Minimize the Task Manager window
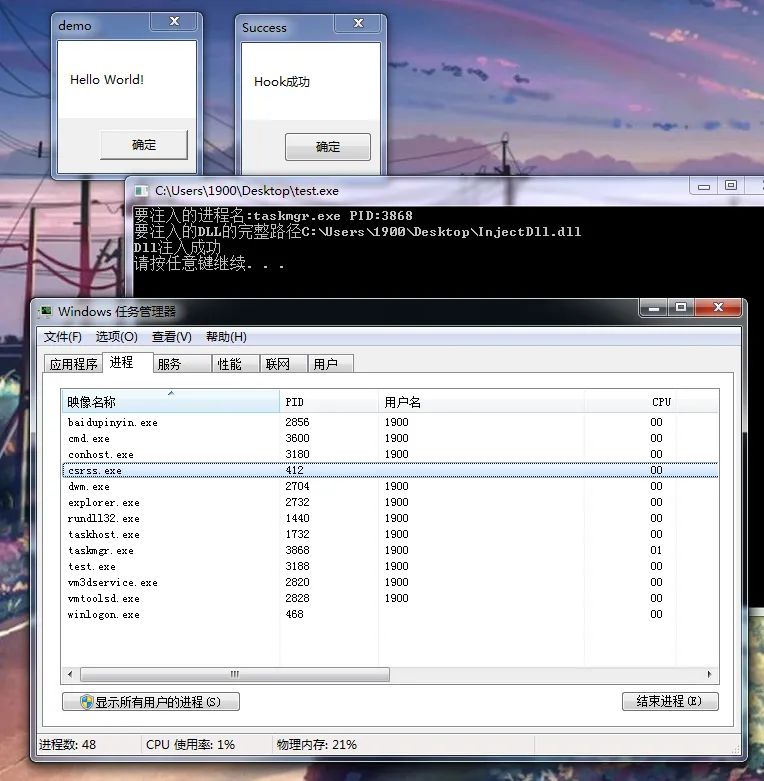The image size is (764, 781). 654,308
